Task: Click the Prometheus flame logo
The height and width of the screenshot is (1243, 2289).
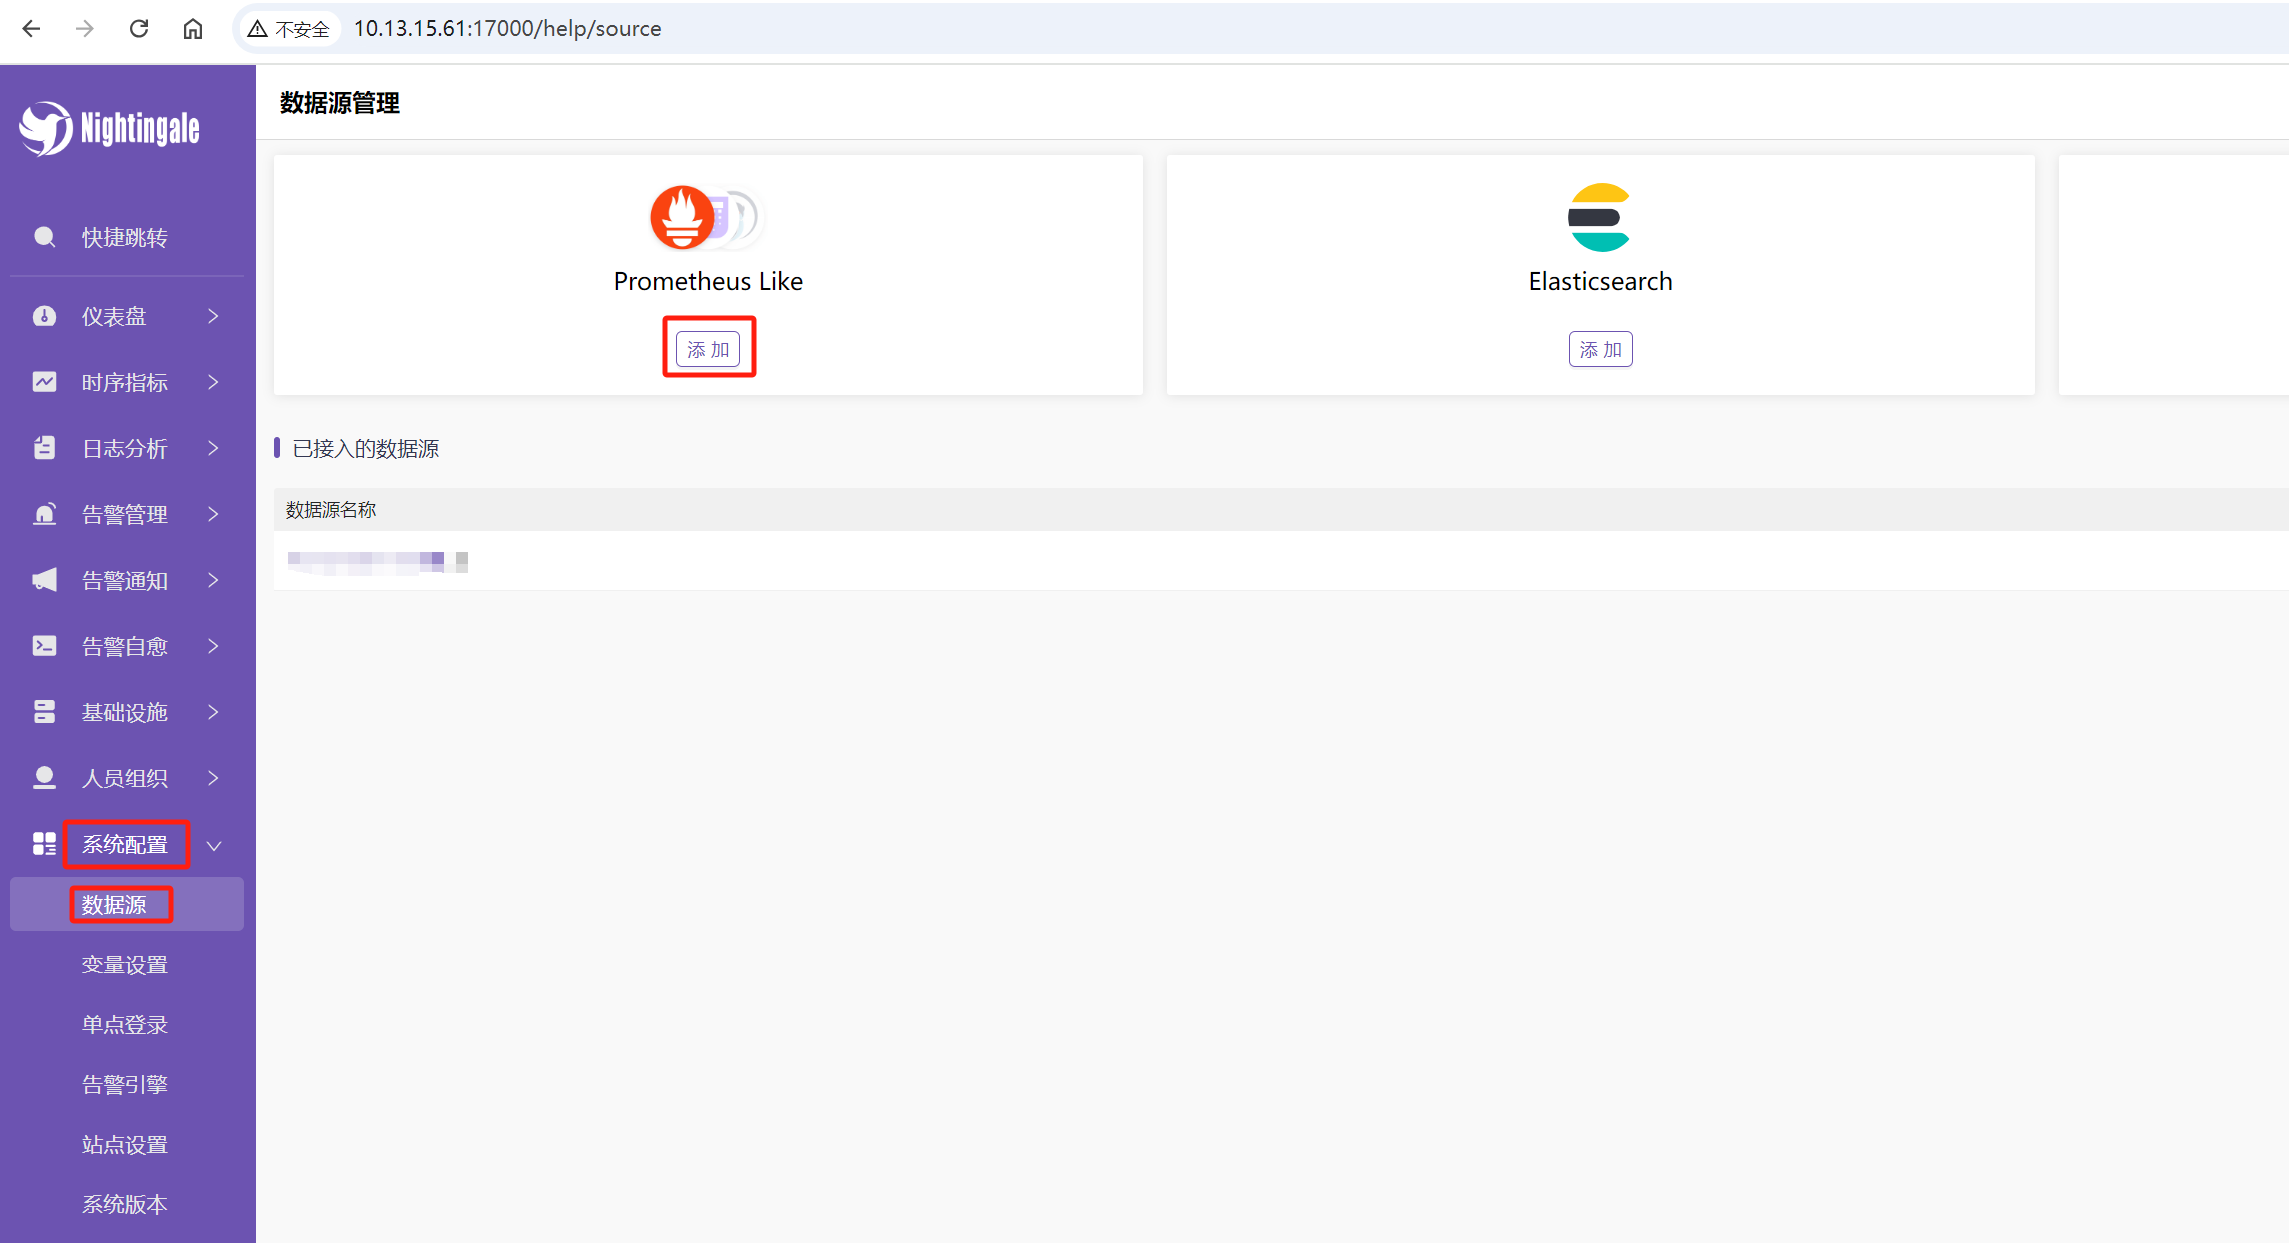Action: [683, 217]
